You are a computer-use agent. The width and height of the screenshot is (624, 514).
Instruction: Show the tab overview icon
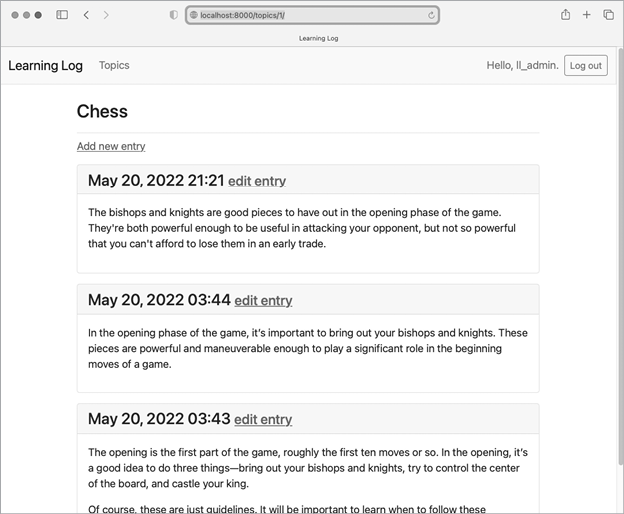[x=608, y=15]
